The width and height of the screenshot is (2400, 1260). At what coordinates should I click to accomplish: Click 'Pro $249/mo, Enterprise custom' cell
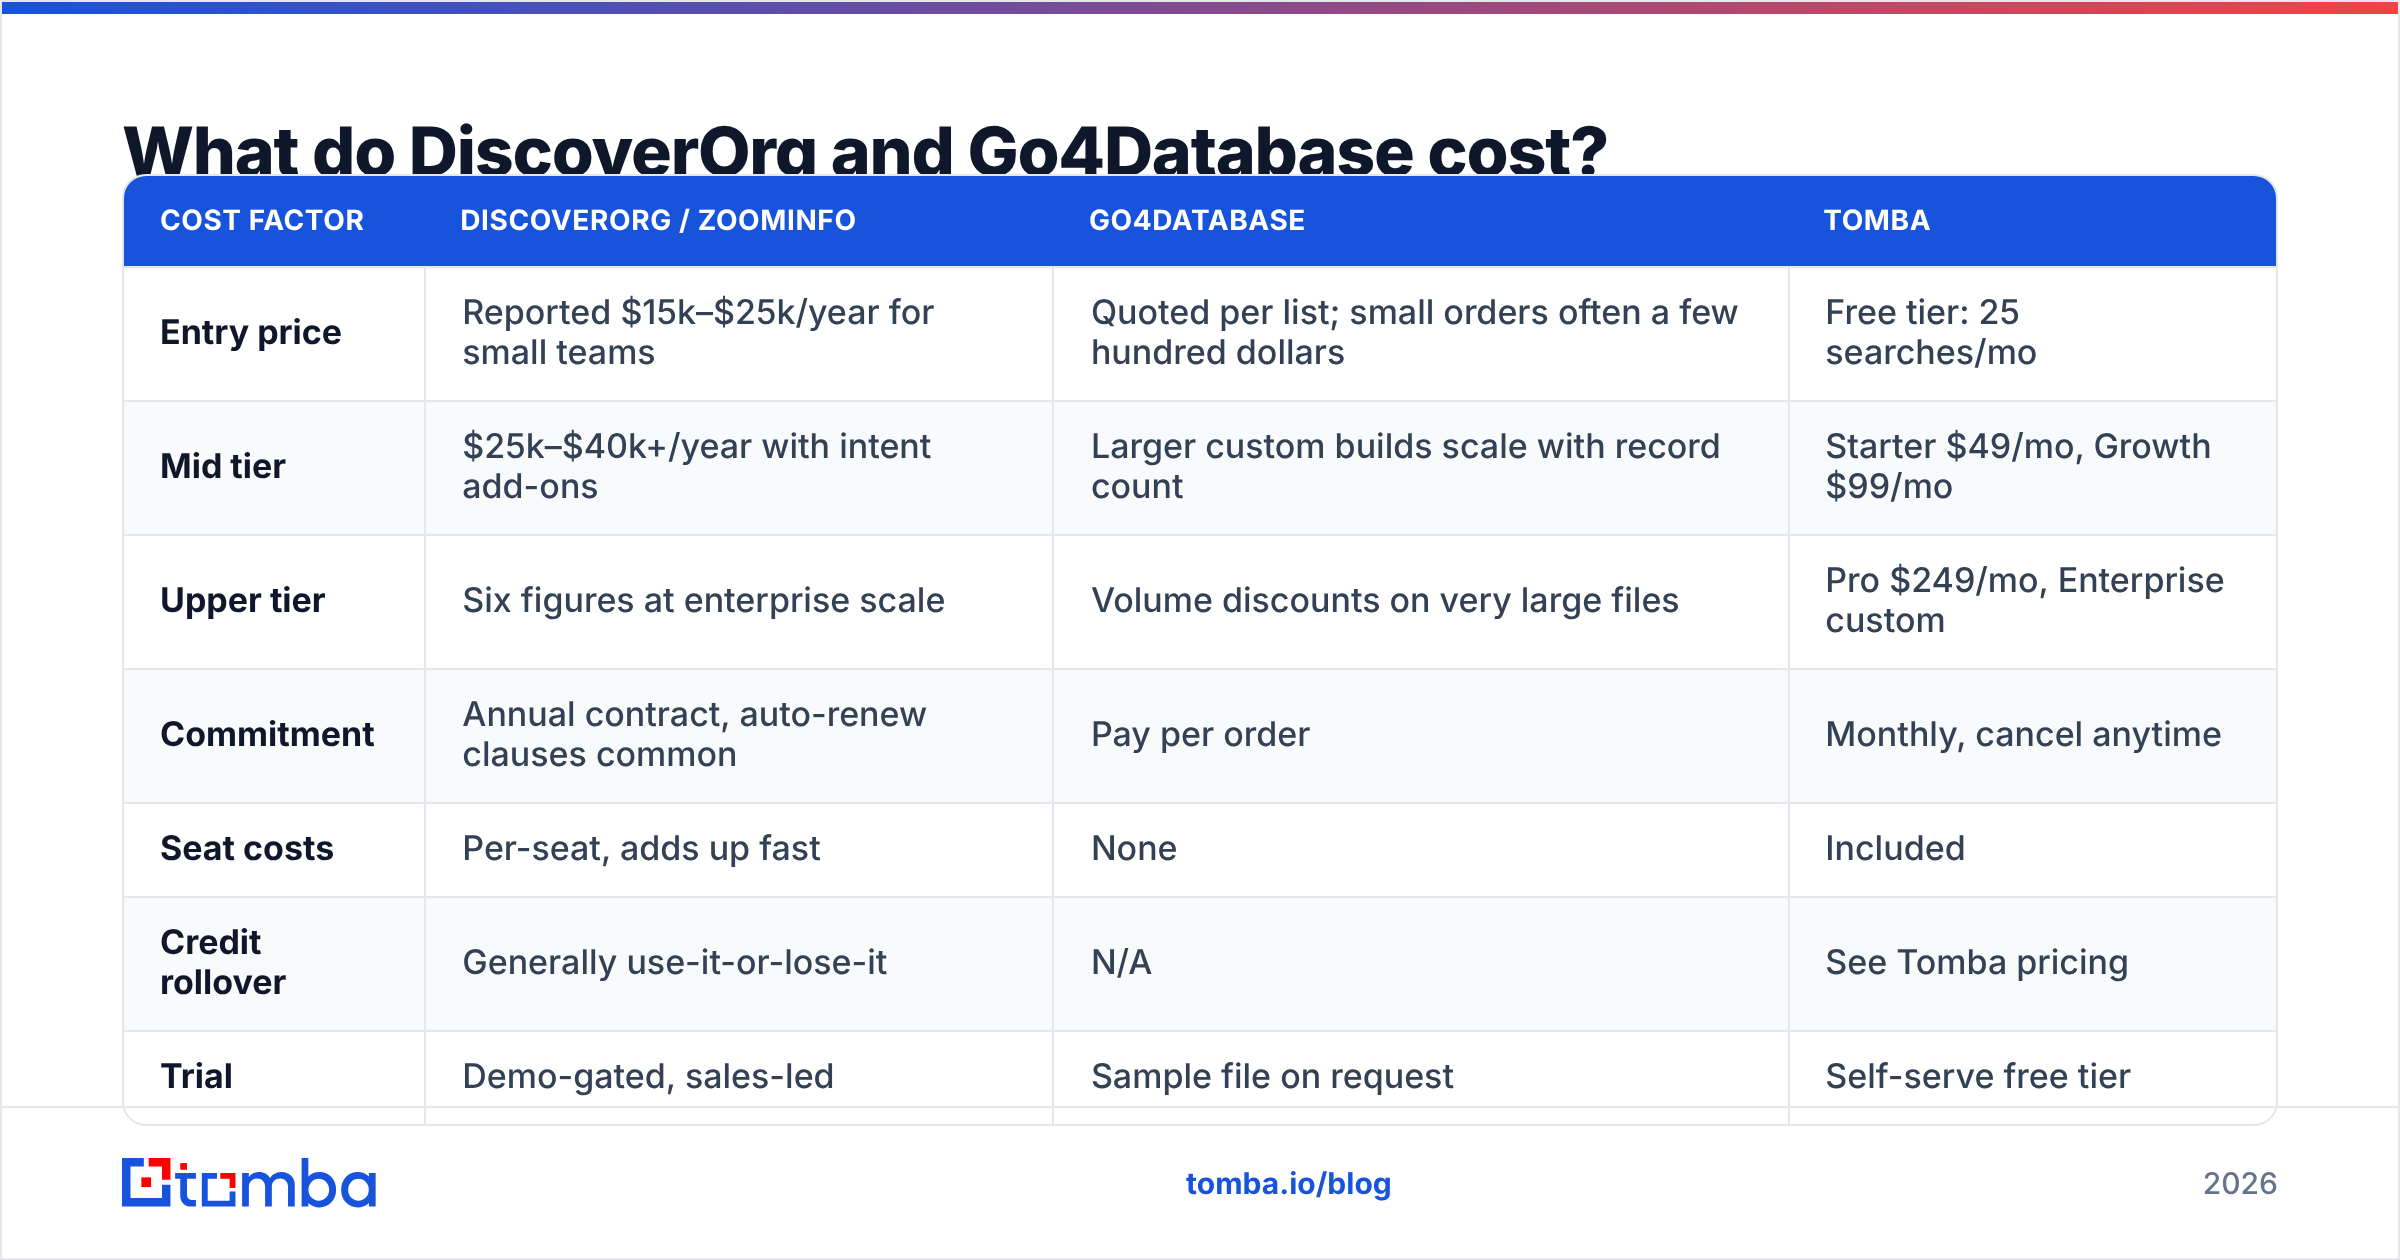[x=2024, y=600]
